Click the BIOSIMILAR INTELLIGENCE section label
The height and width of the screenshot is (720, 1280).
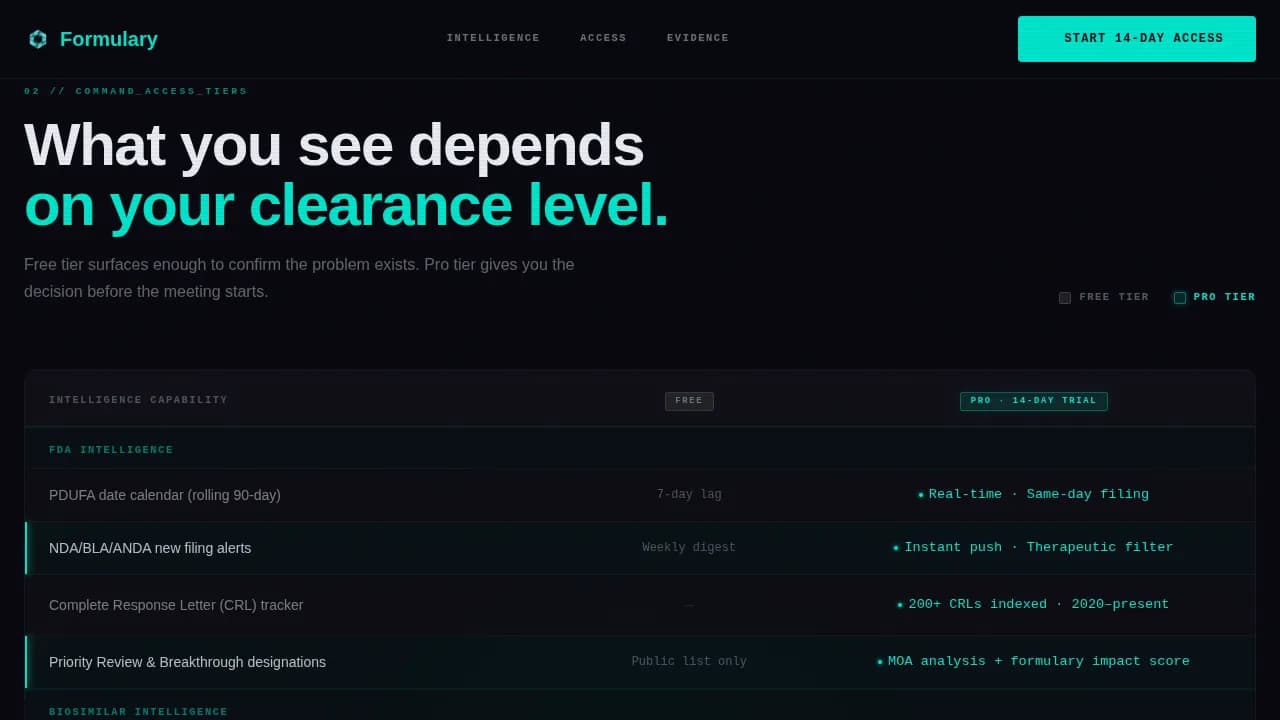coord(138,712)
